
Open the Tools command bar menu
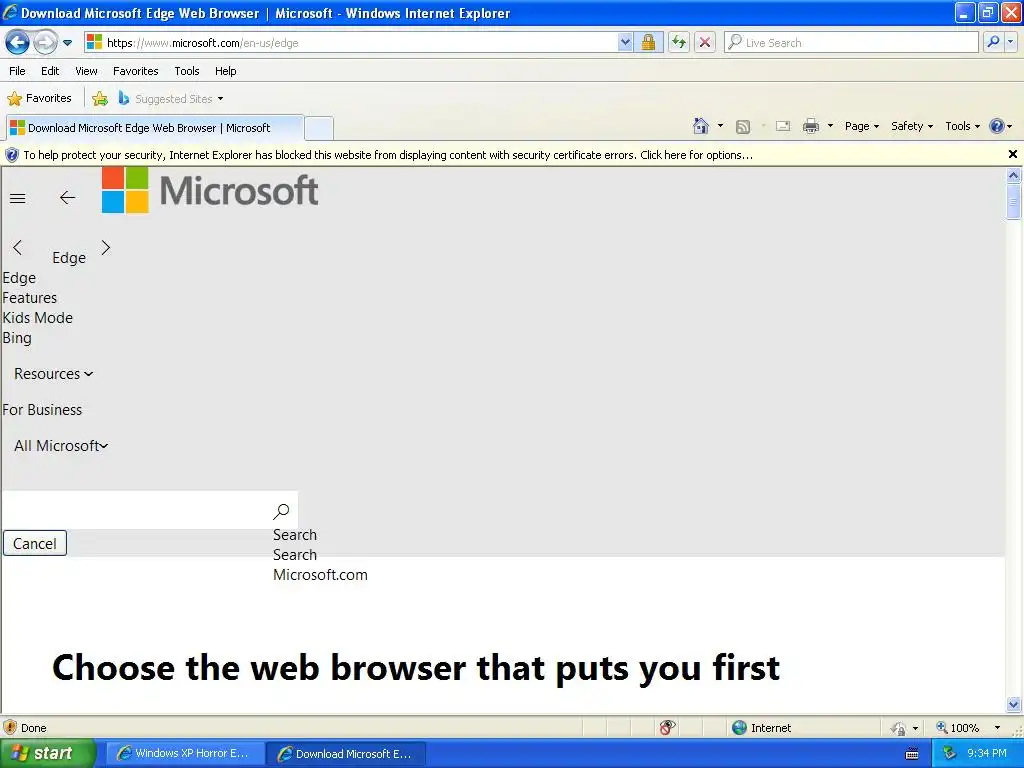click(962, 126)
